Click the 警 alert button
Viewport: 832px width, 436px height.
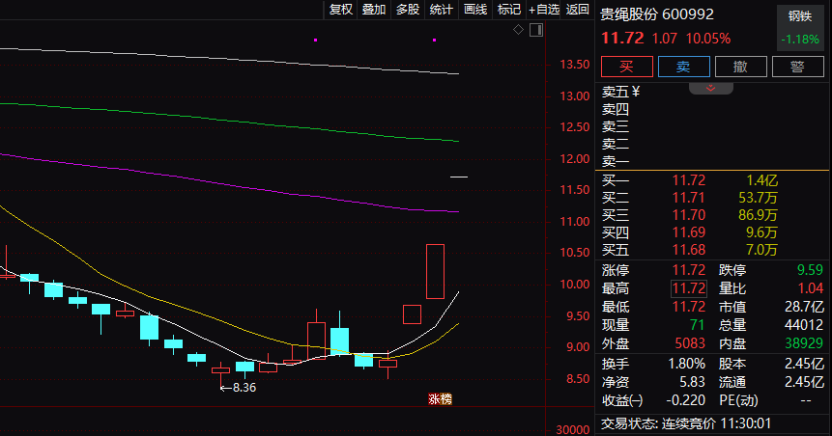pyautogui.click(x=798, y=67)
